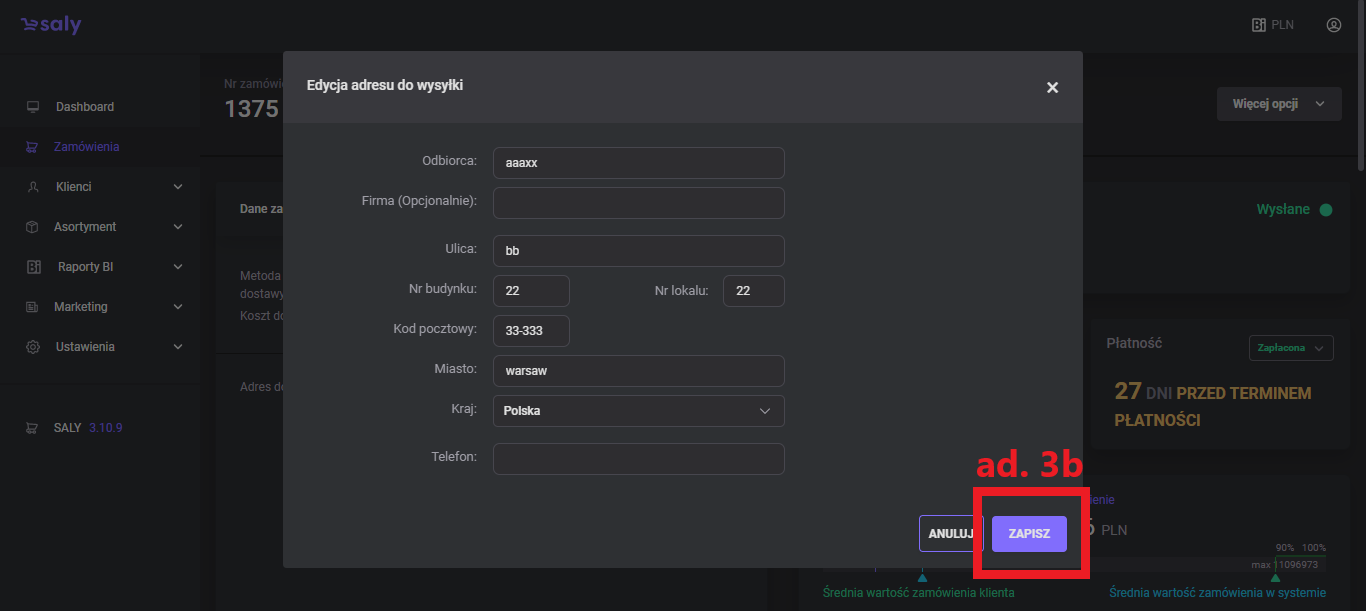The height and width of the screenshot is (611, 1366).
Task: Click the Kod pocztowy field
Action: 531,331
